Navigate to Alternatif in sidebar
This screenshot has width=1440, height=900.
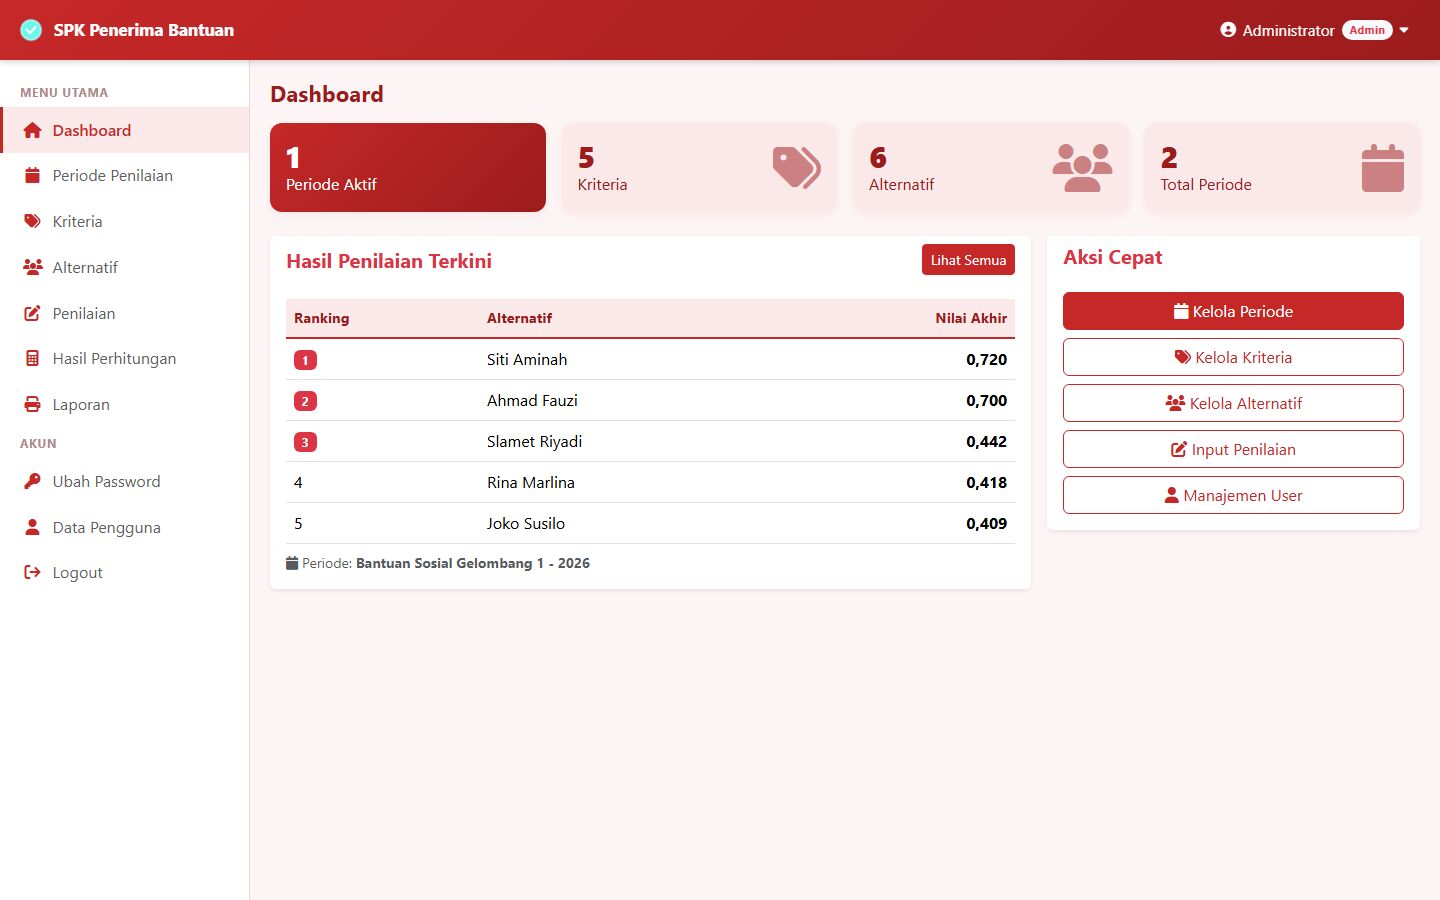pyautogui.click(x=125, y=267)
